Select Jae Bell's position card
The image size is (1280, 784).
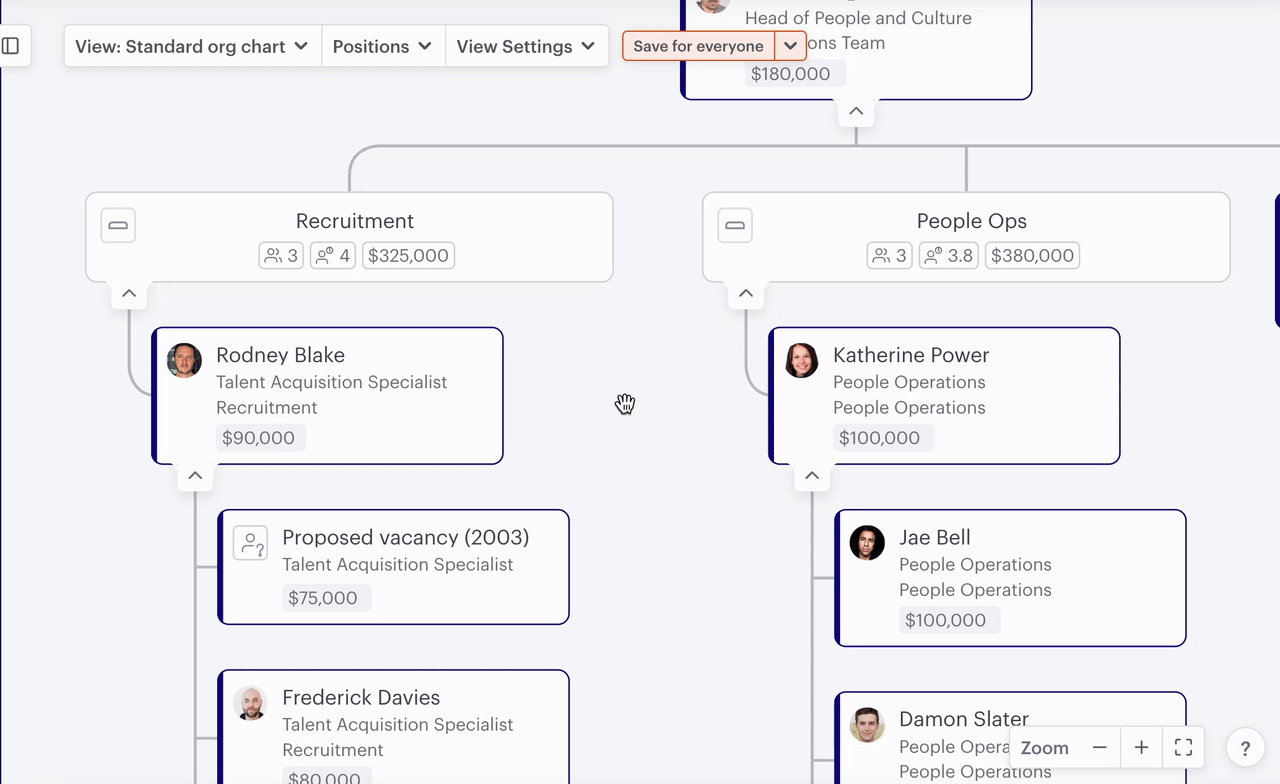tap(1010, 578)
